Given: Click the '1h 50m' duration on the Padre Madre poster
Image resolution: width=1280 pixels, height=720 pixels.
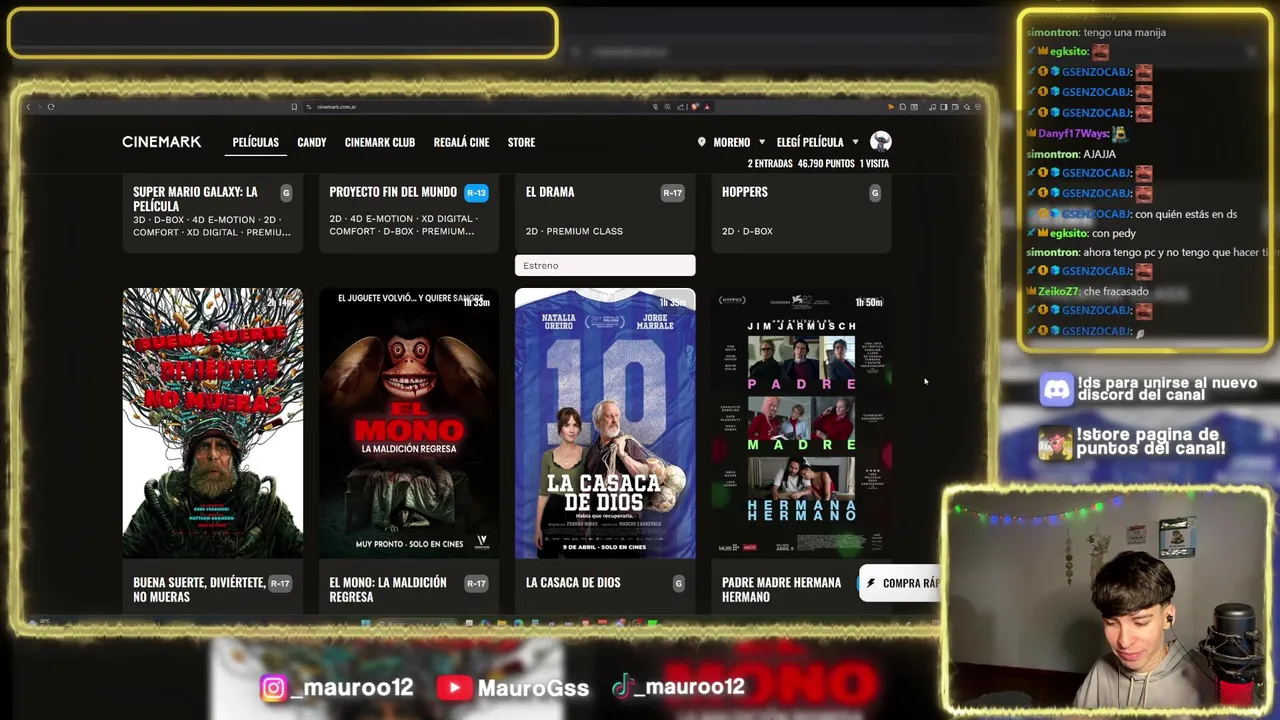Looking at the screenshot, I should (869, 302).
